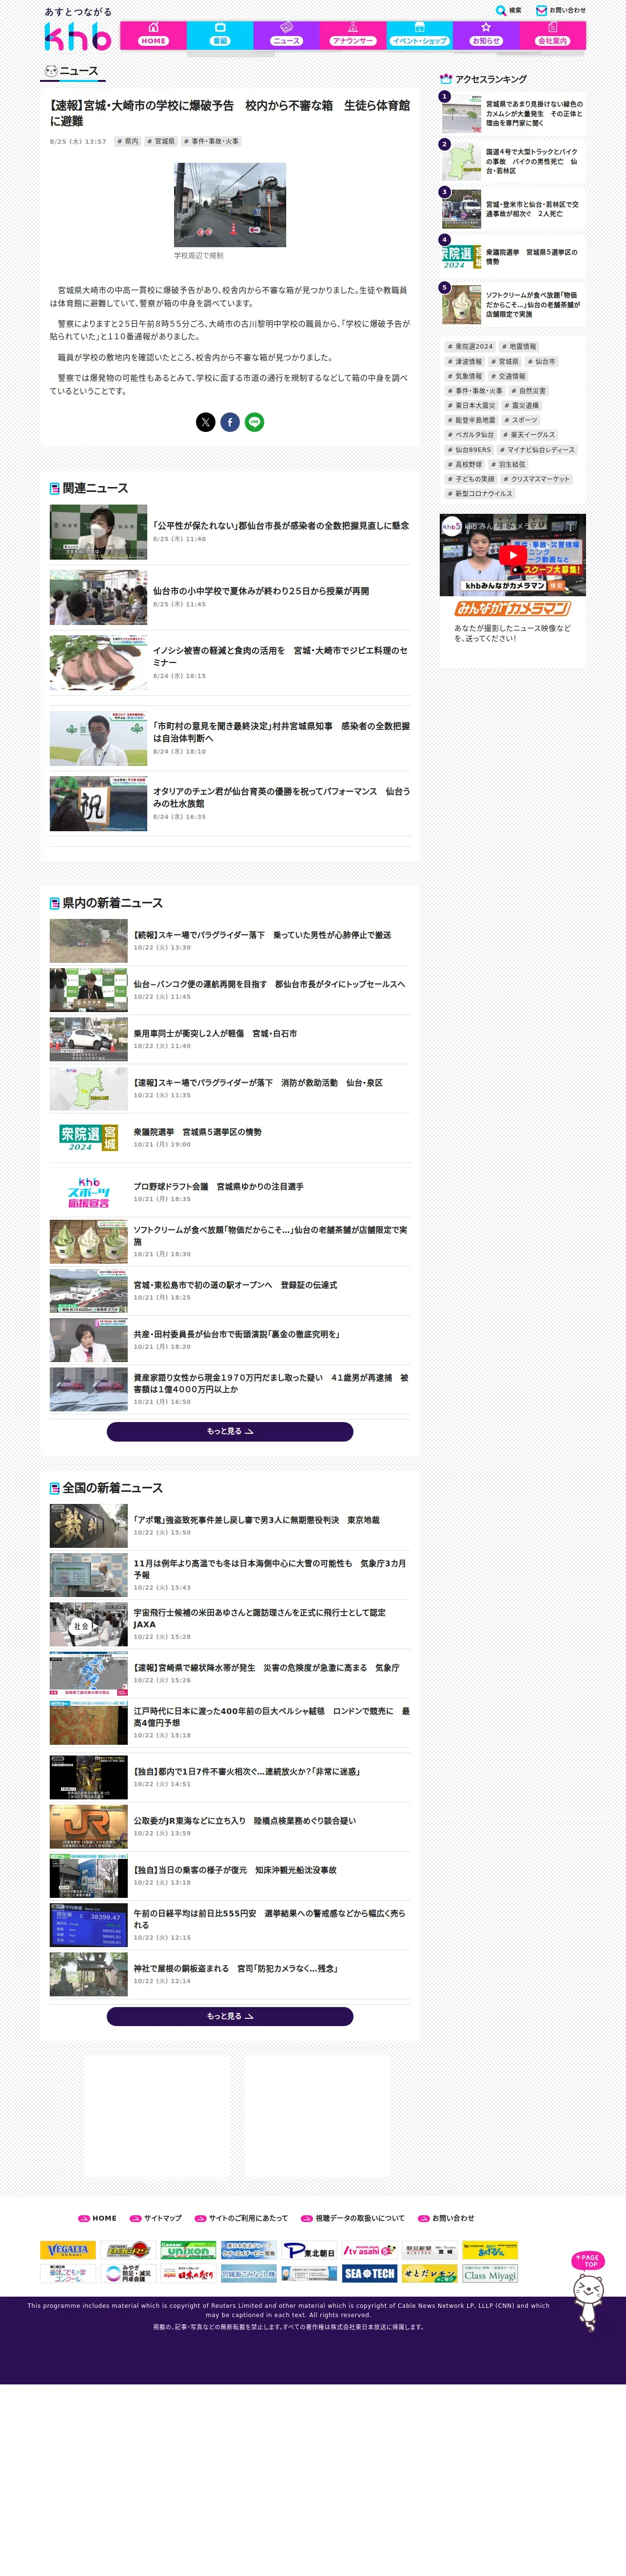The height and width of the screenshot is (2576, 626).
Task: Select the 津波情報 hashtag
Action: pos(465,362)
